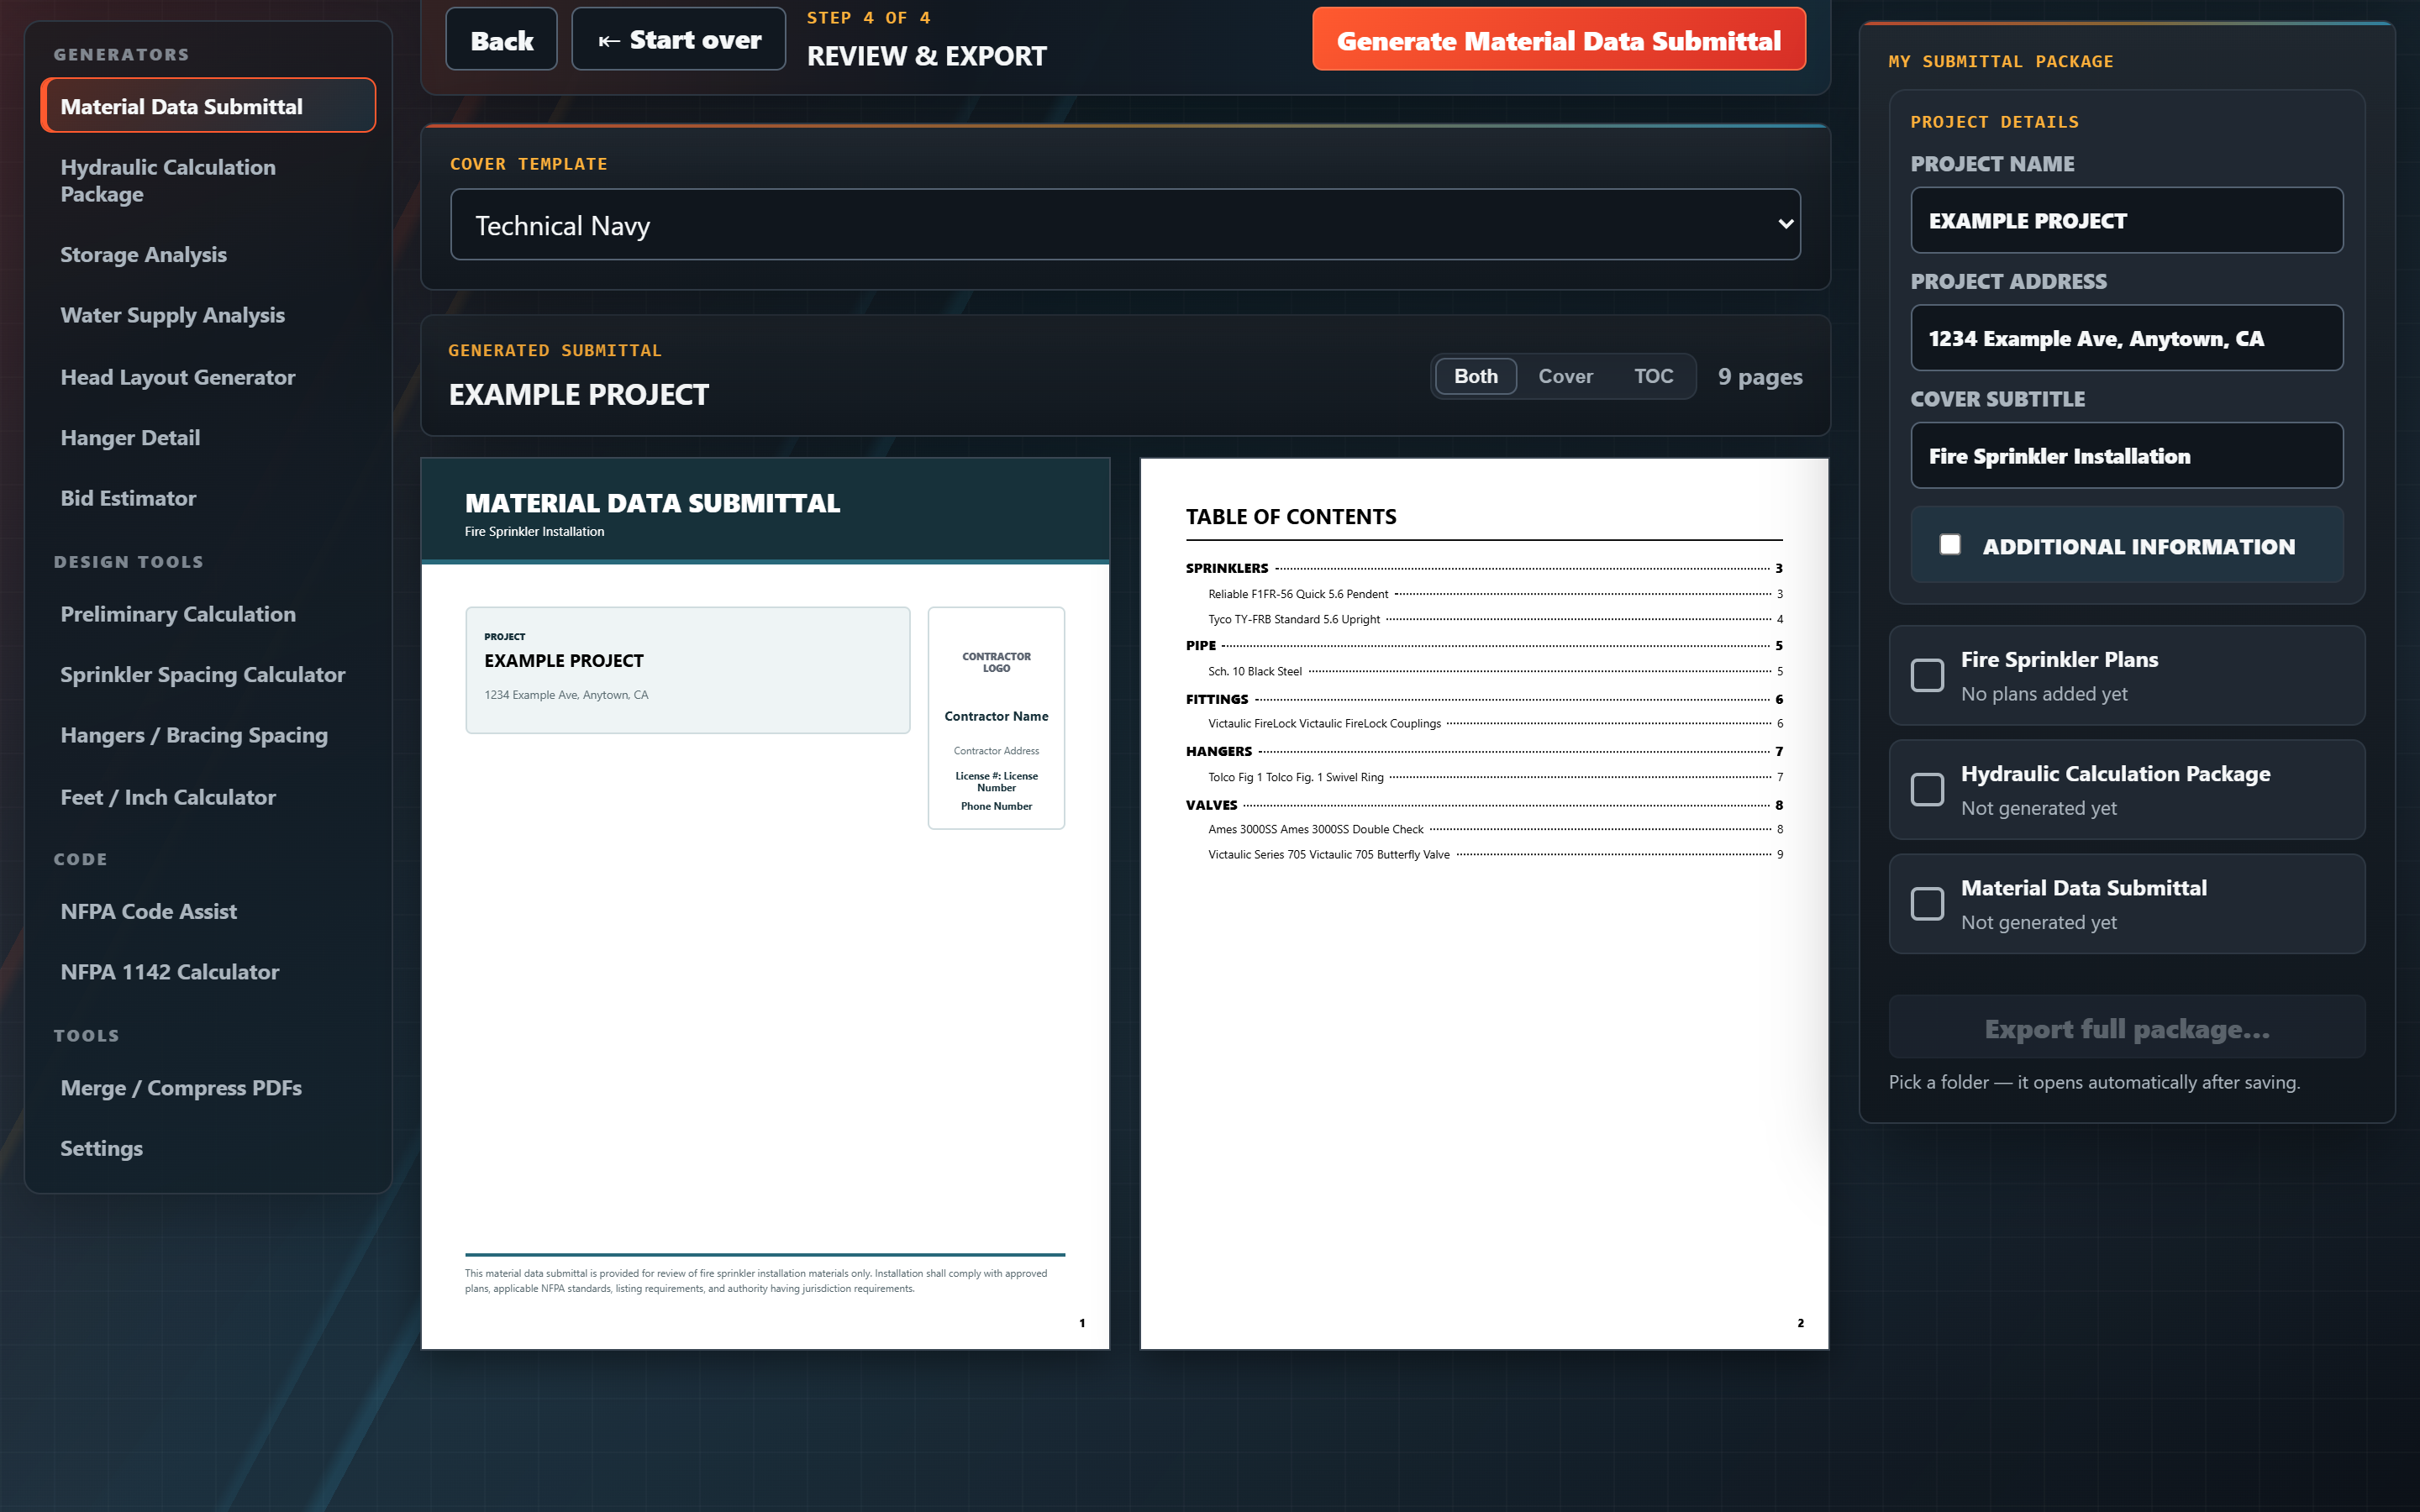This screenshot has height=1512, width=2420.
Task: Click the Contractor Logo placeholder on cover
Action: [996, 662]
